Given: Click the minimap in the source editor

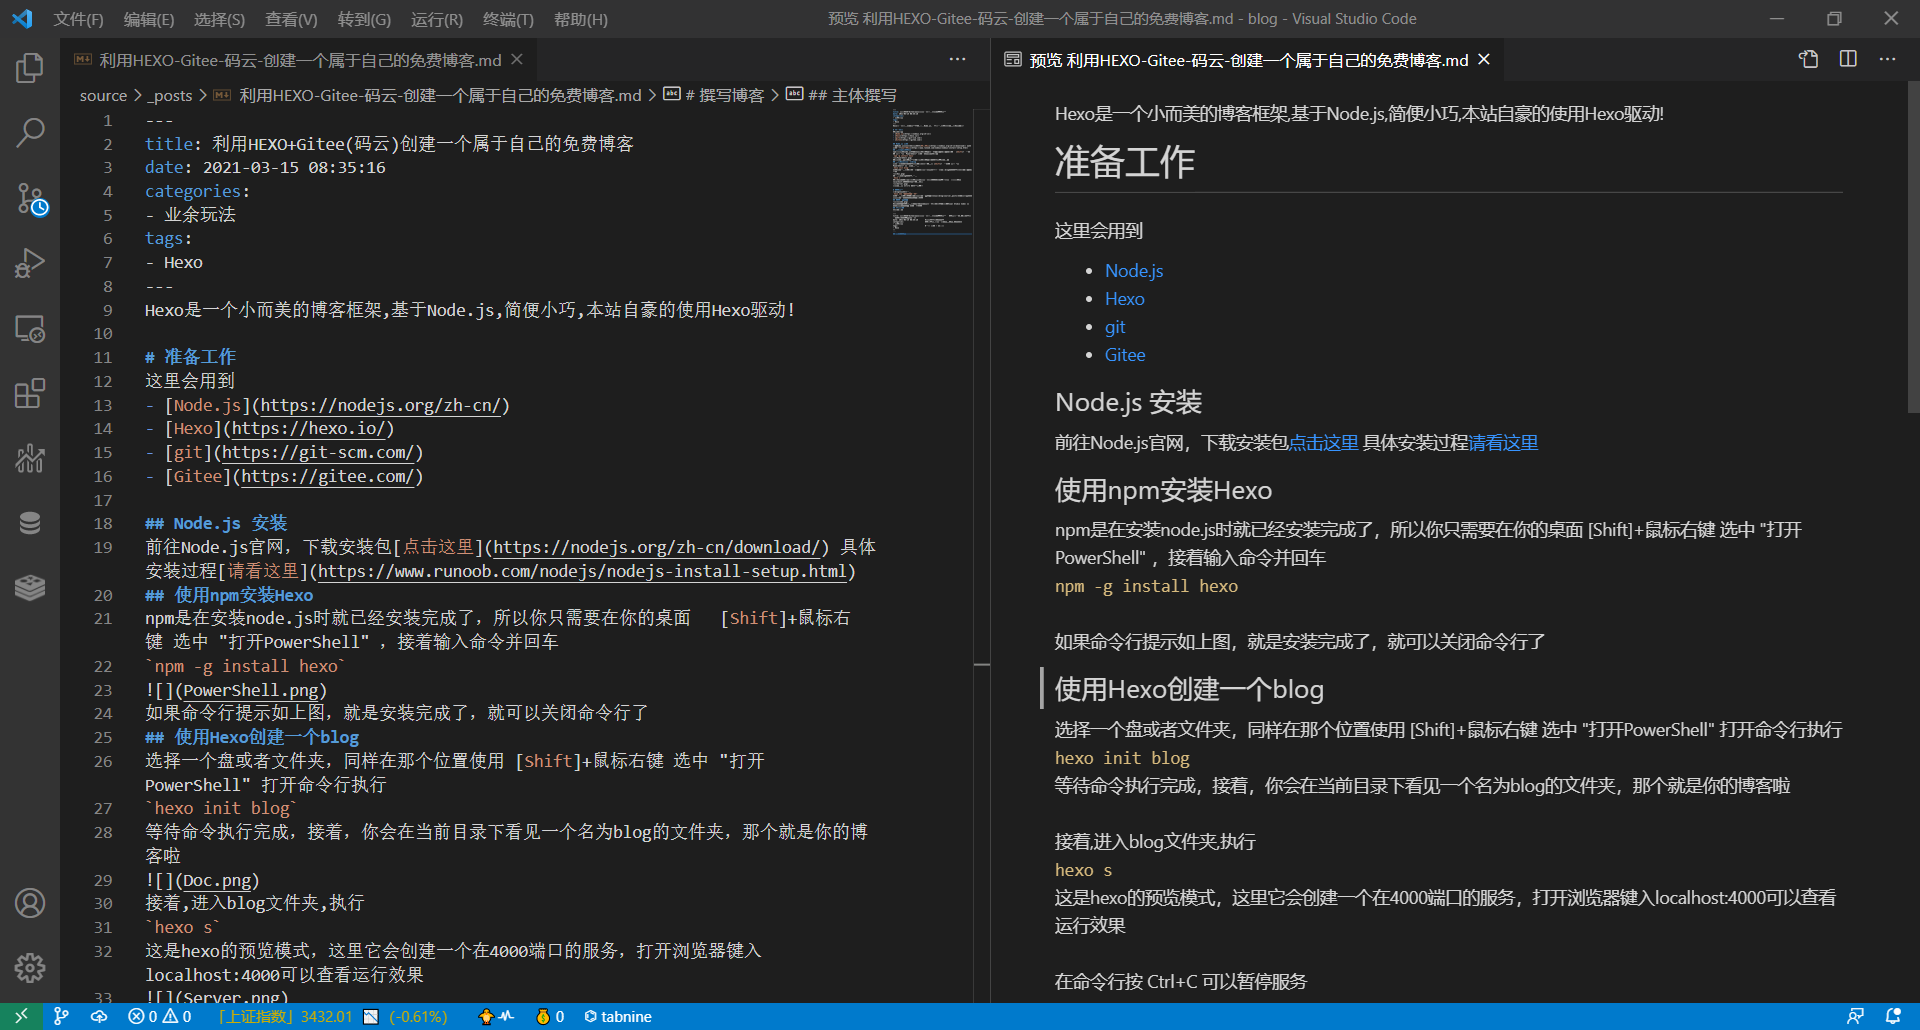Looking at the screenshot, I should tap(932, 172).
